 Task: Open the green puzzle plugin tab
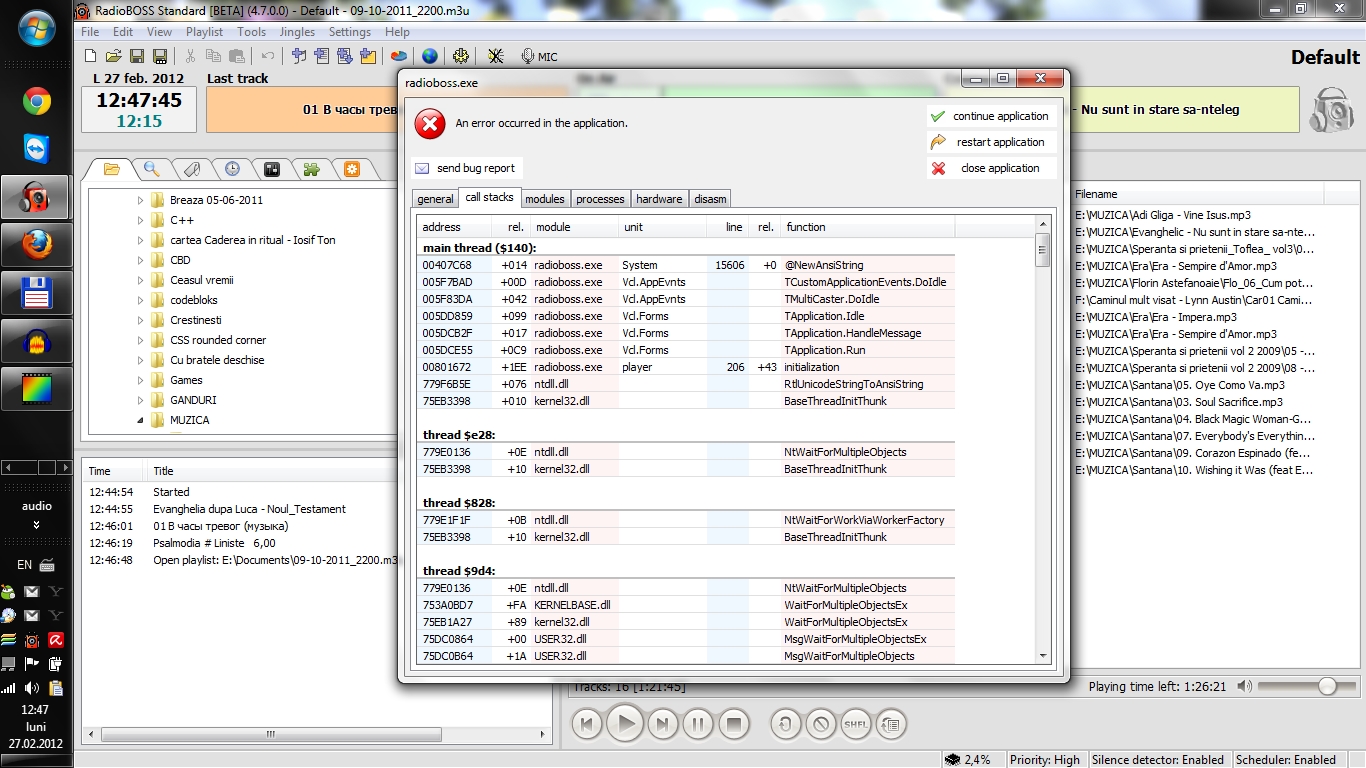click(311, 169)
